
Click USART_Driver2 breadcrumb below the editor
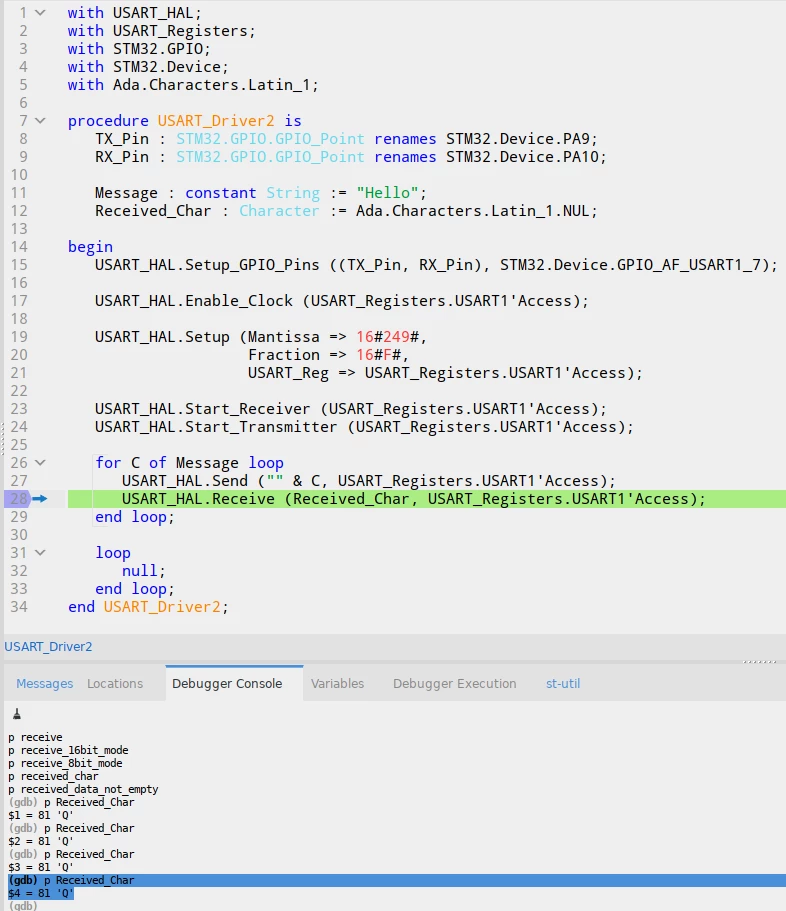tap(48, 647)
